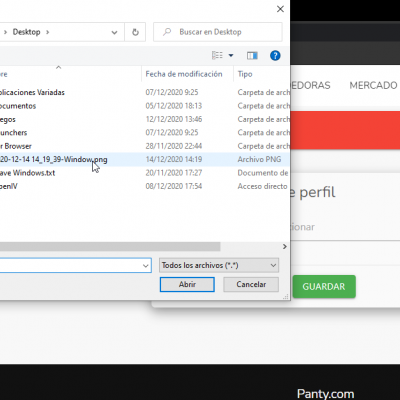
Task: Sort by Tipo column header
Action: click(x=245, y=74)
